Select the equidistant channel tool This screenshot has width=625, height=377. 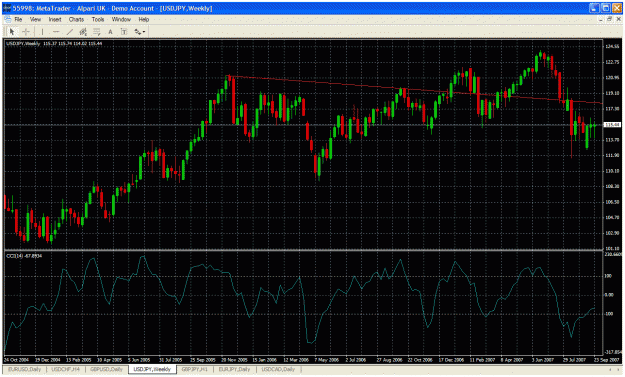click(83, 32)
